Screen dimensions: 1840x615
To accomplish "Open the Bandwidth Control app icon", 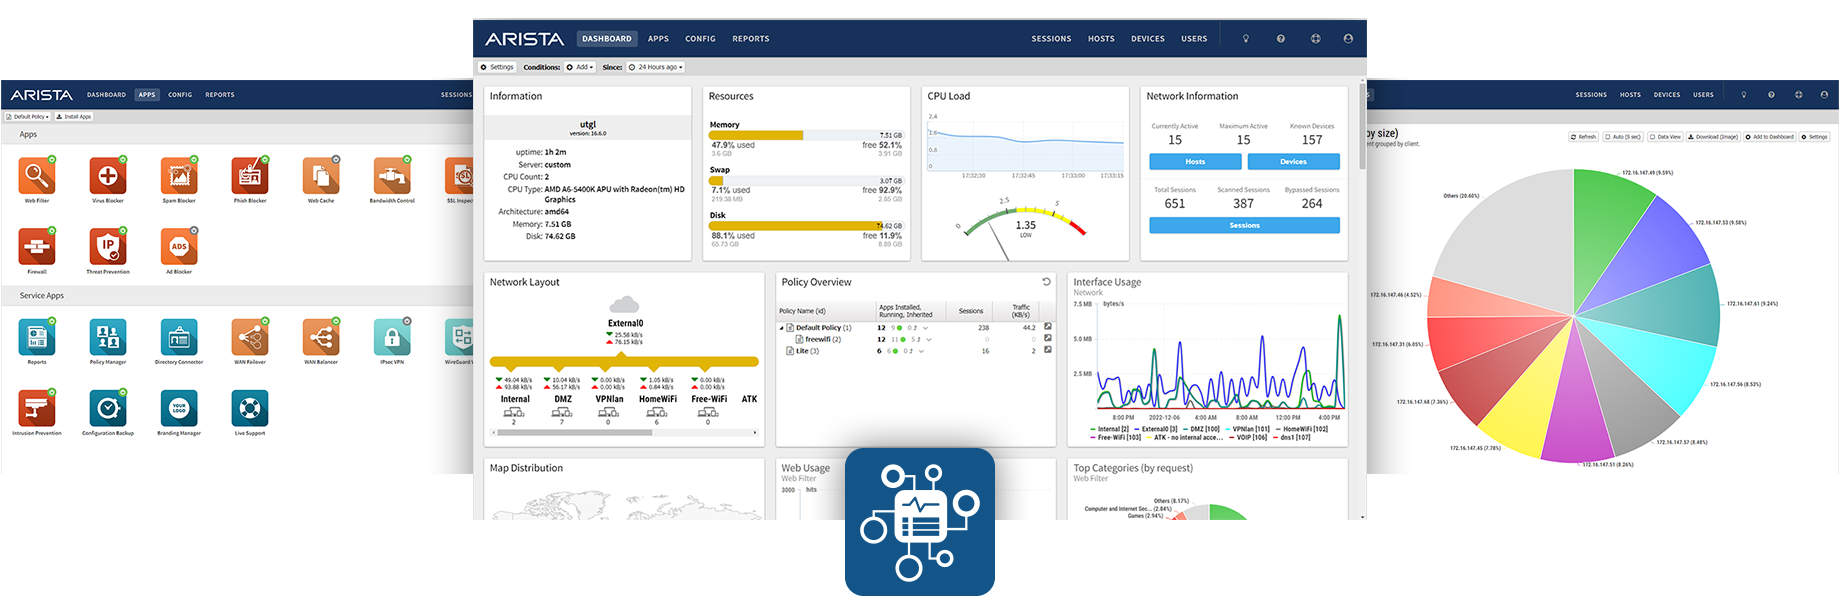I will pyautogui.click(x=392, y=176).
